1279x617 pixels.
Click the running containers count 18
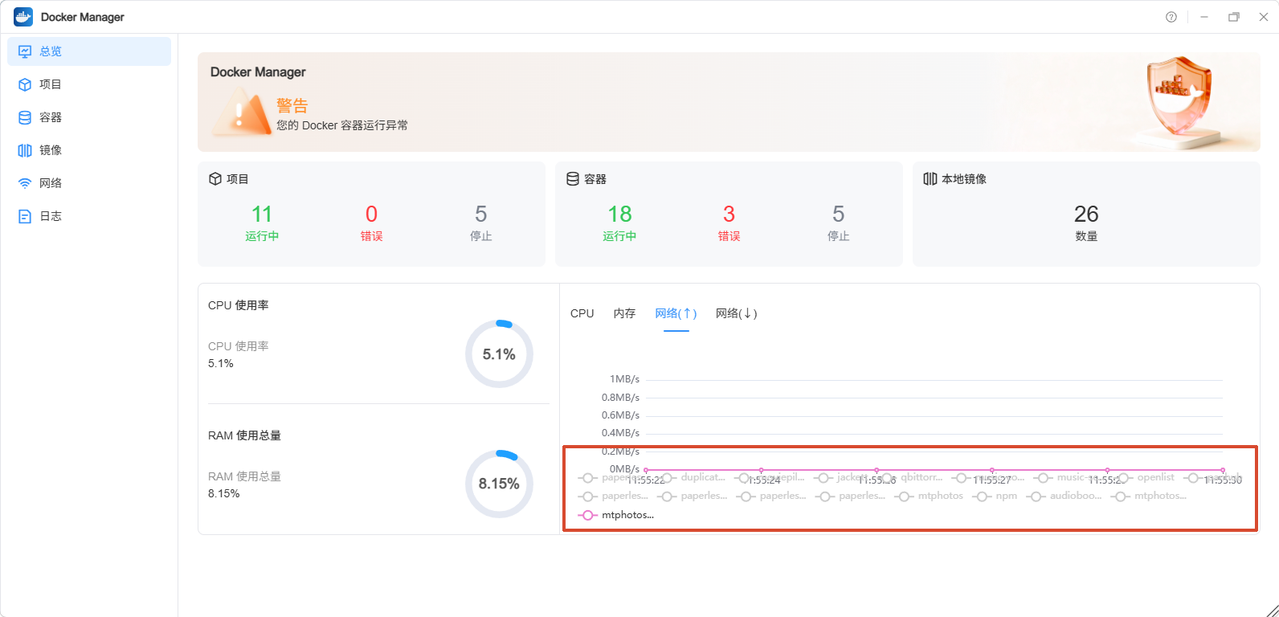point(619,214)
